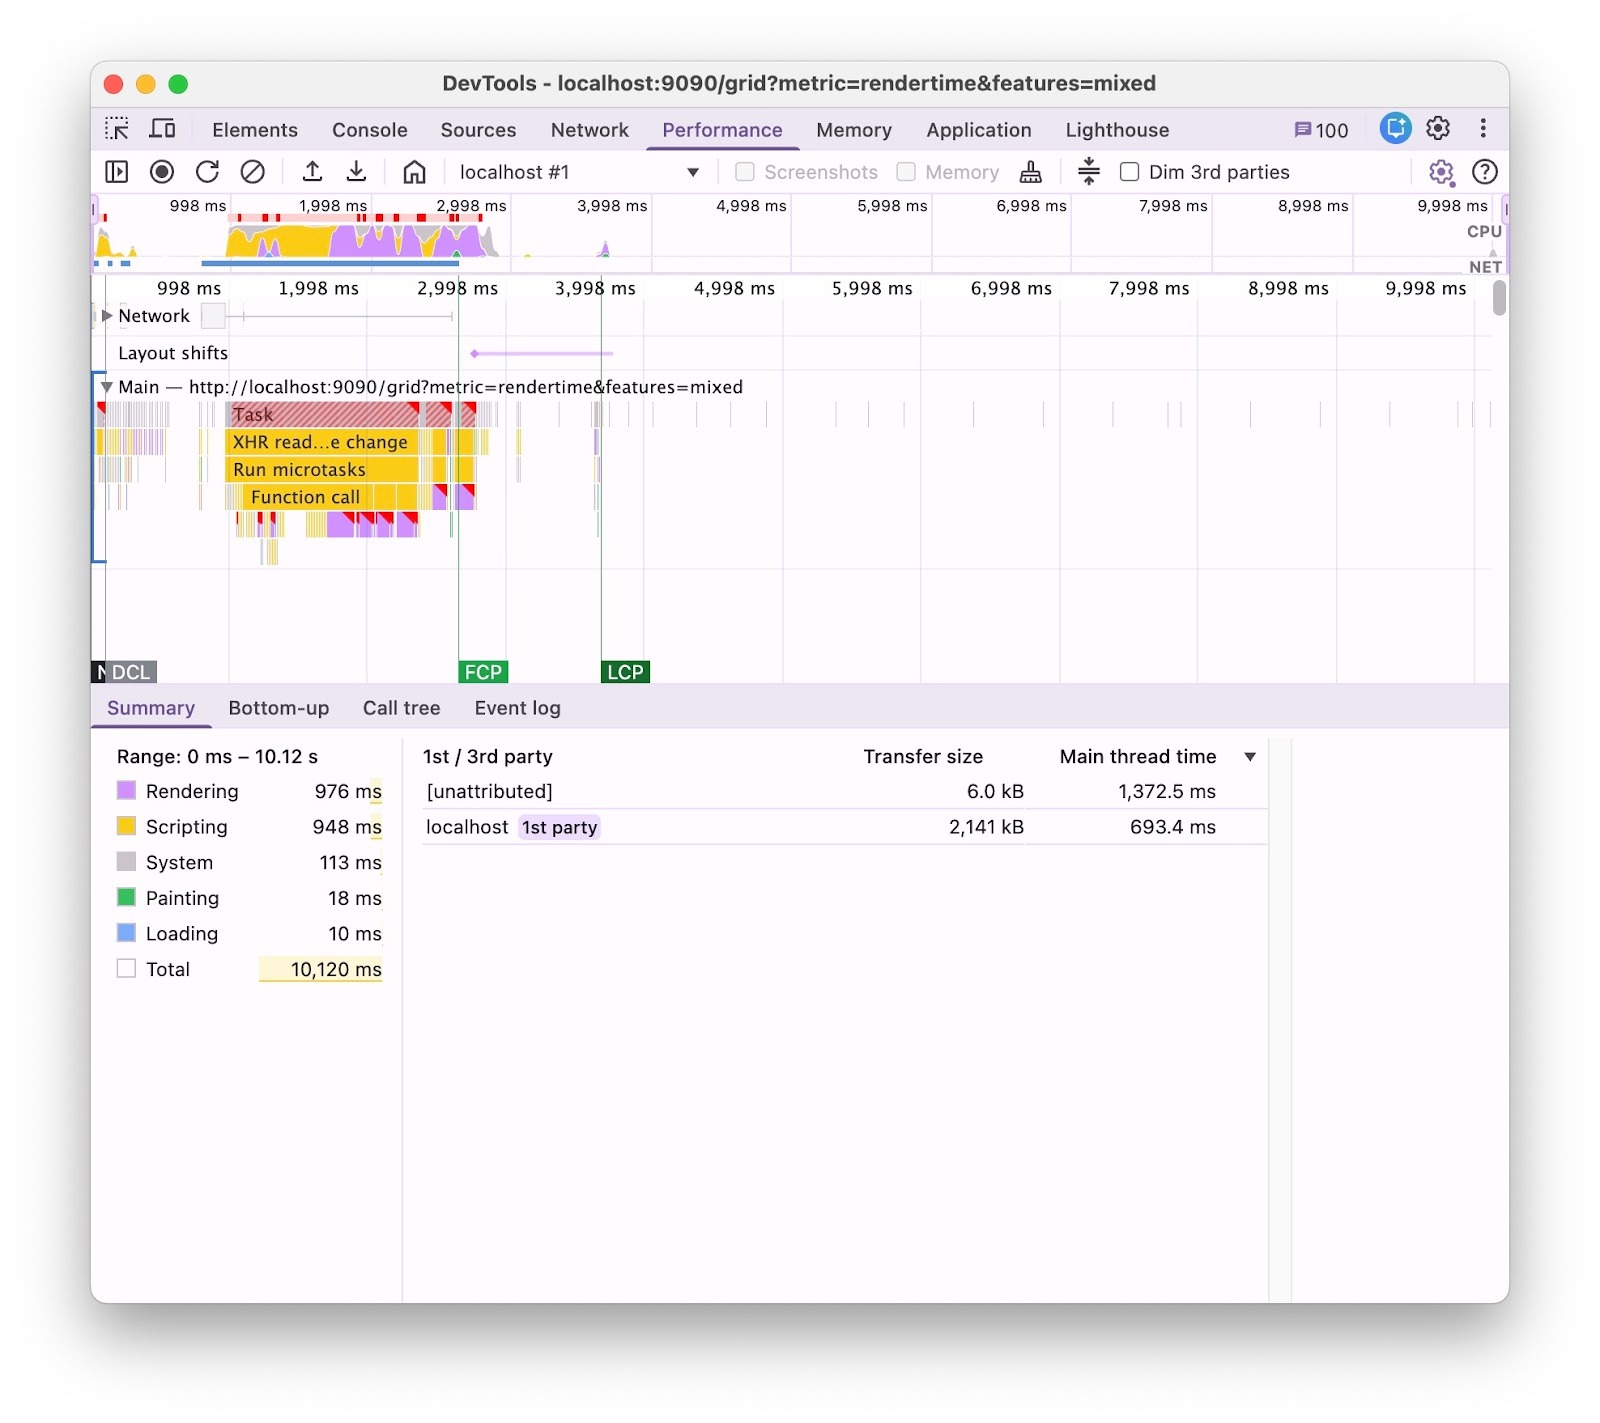Clear the current performance recording
The height and width of the screenshot is (1423, 1600).
pos(253,172)
